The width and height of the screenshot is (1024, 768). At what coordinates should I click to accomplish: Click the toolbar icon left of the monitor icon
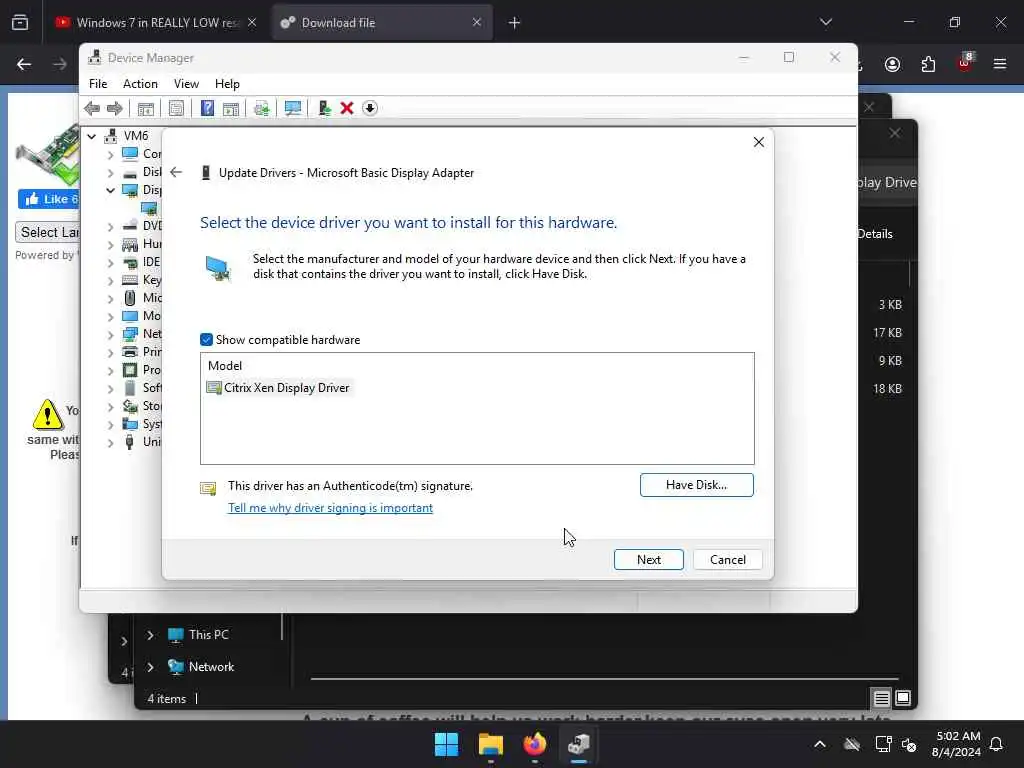(x=262, y=108)
